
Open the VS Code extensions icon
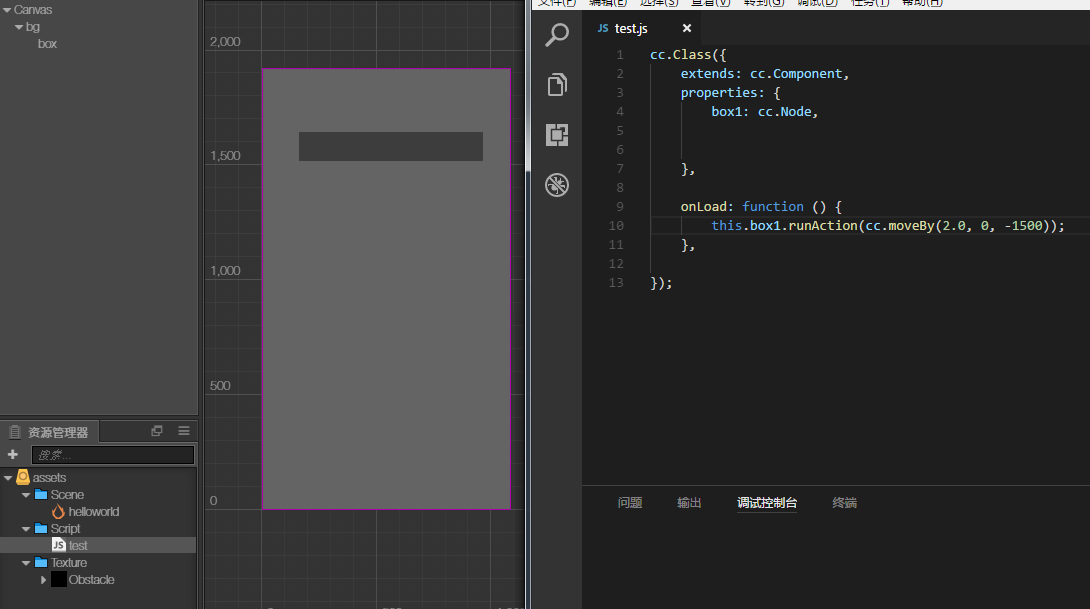[x=557, y=134]
